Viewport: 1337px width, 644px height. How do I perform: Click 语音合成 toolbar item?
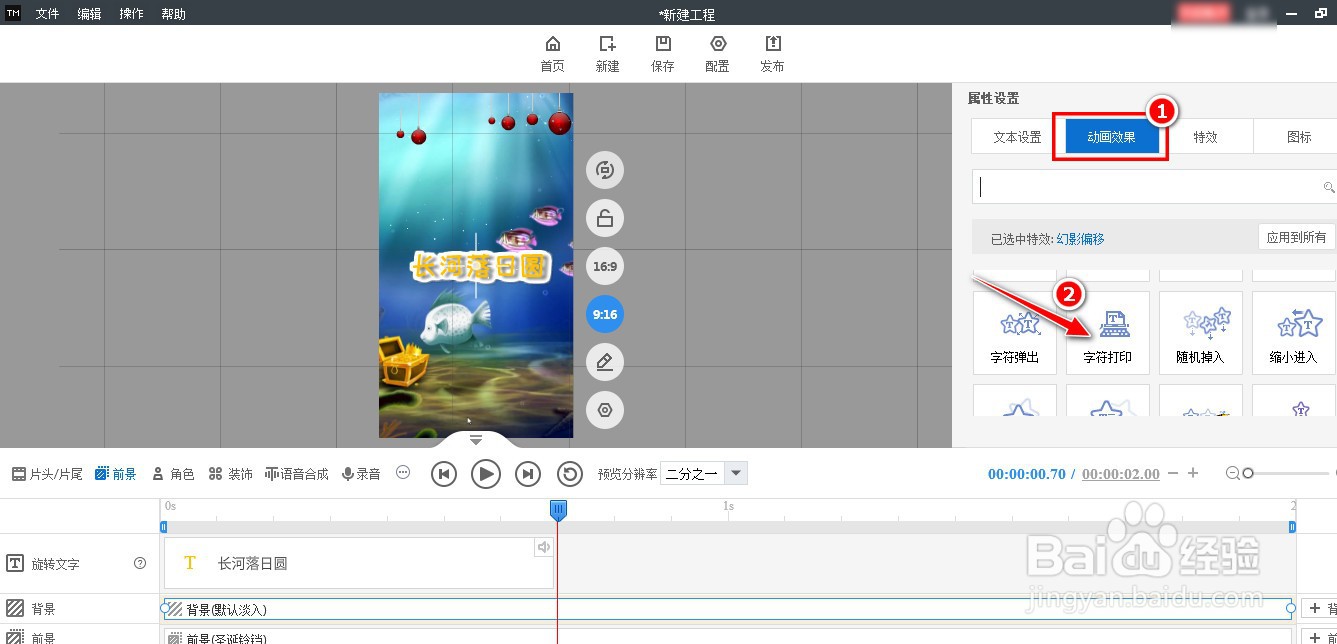click(296, 474)
